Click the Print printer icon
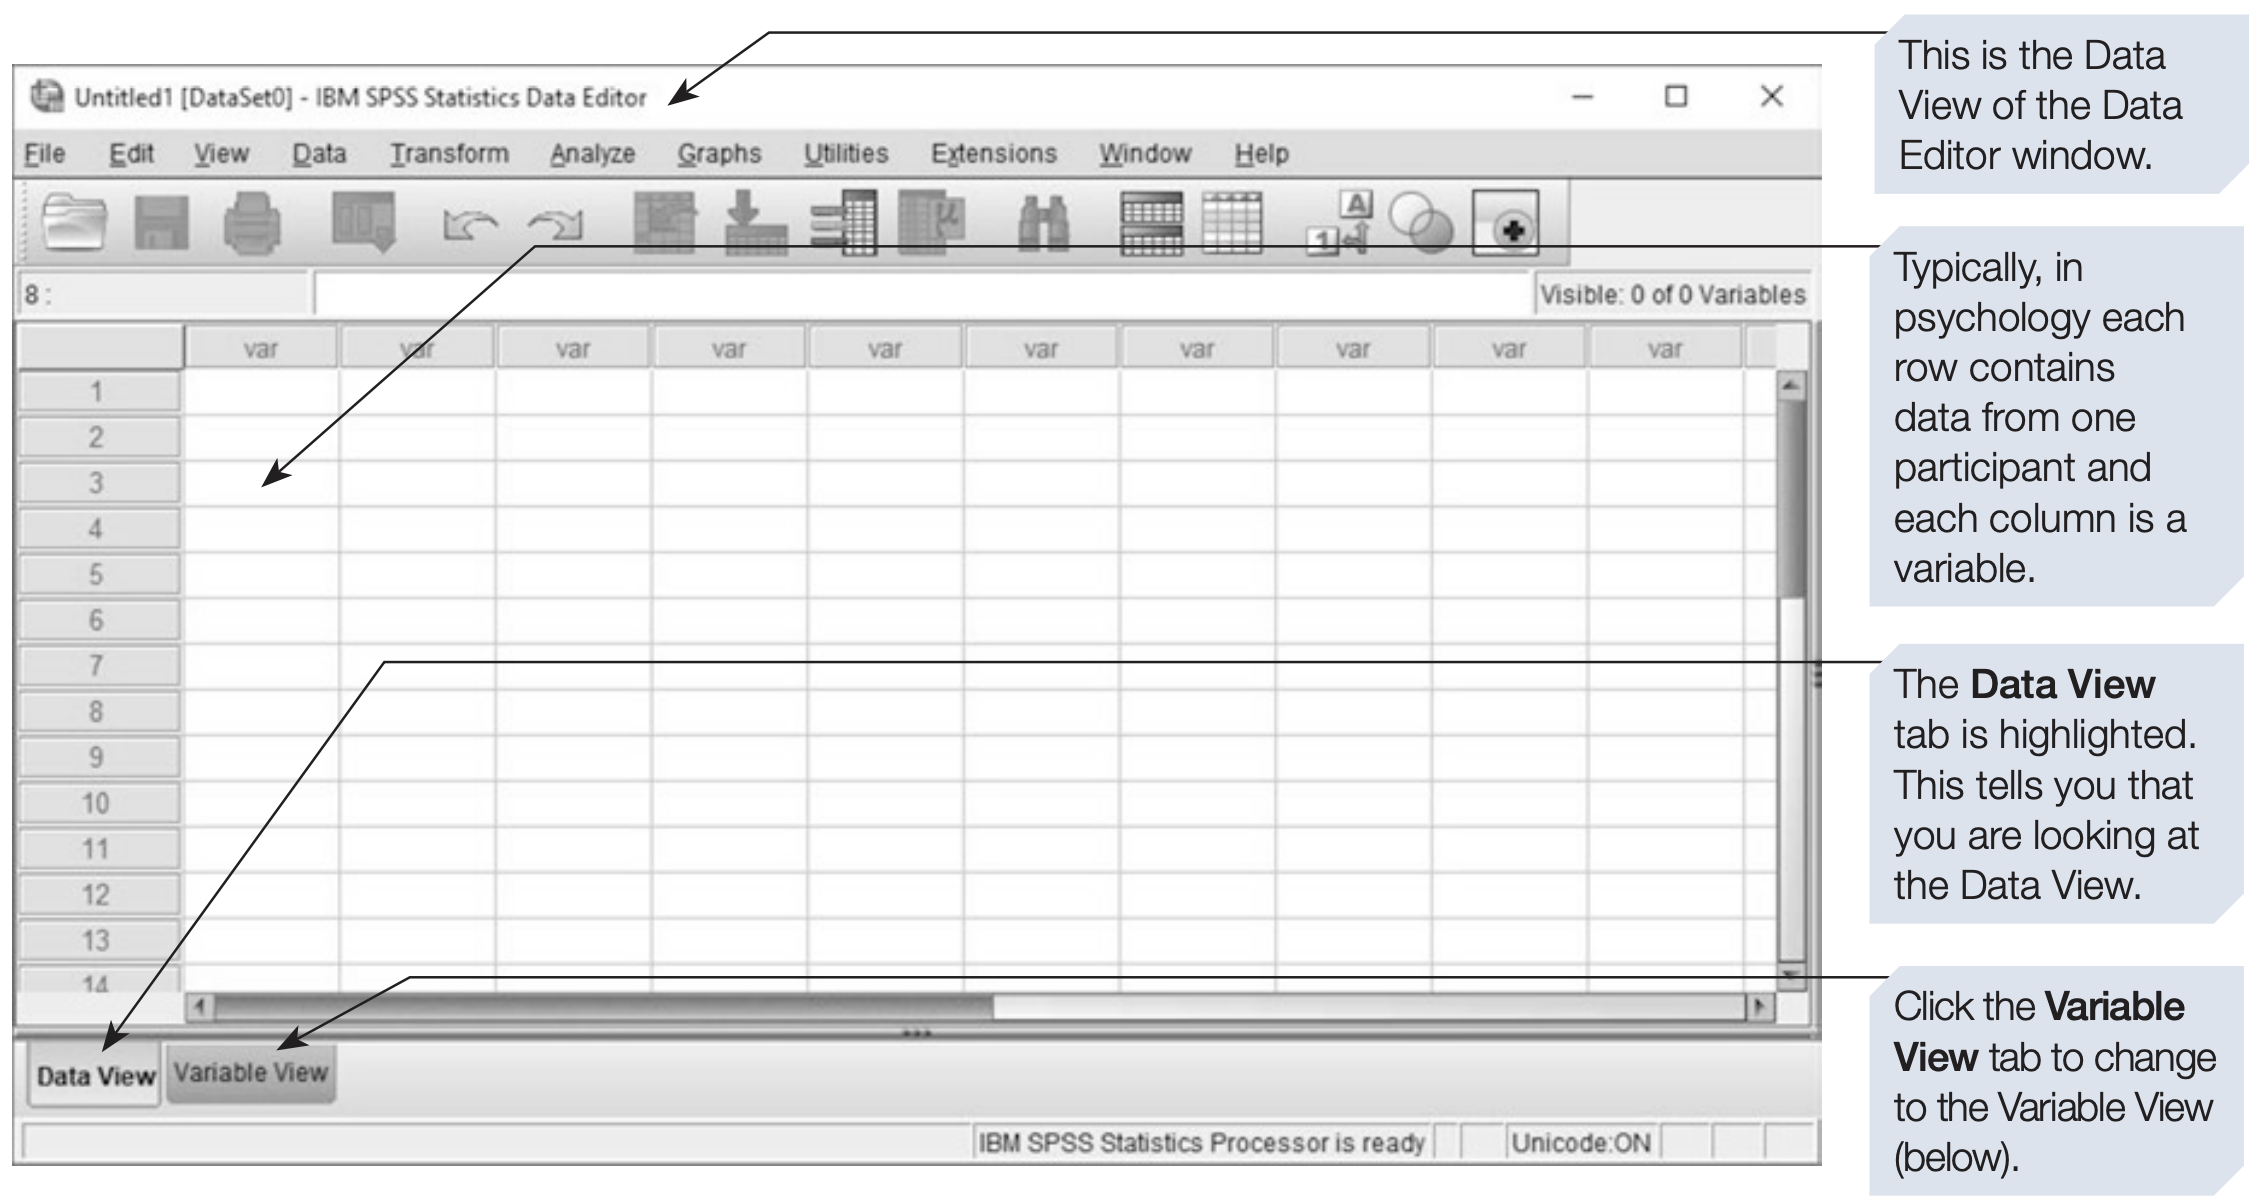 tap(251, 222)
